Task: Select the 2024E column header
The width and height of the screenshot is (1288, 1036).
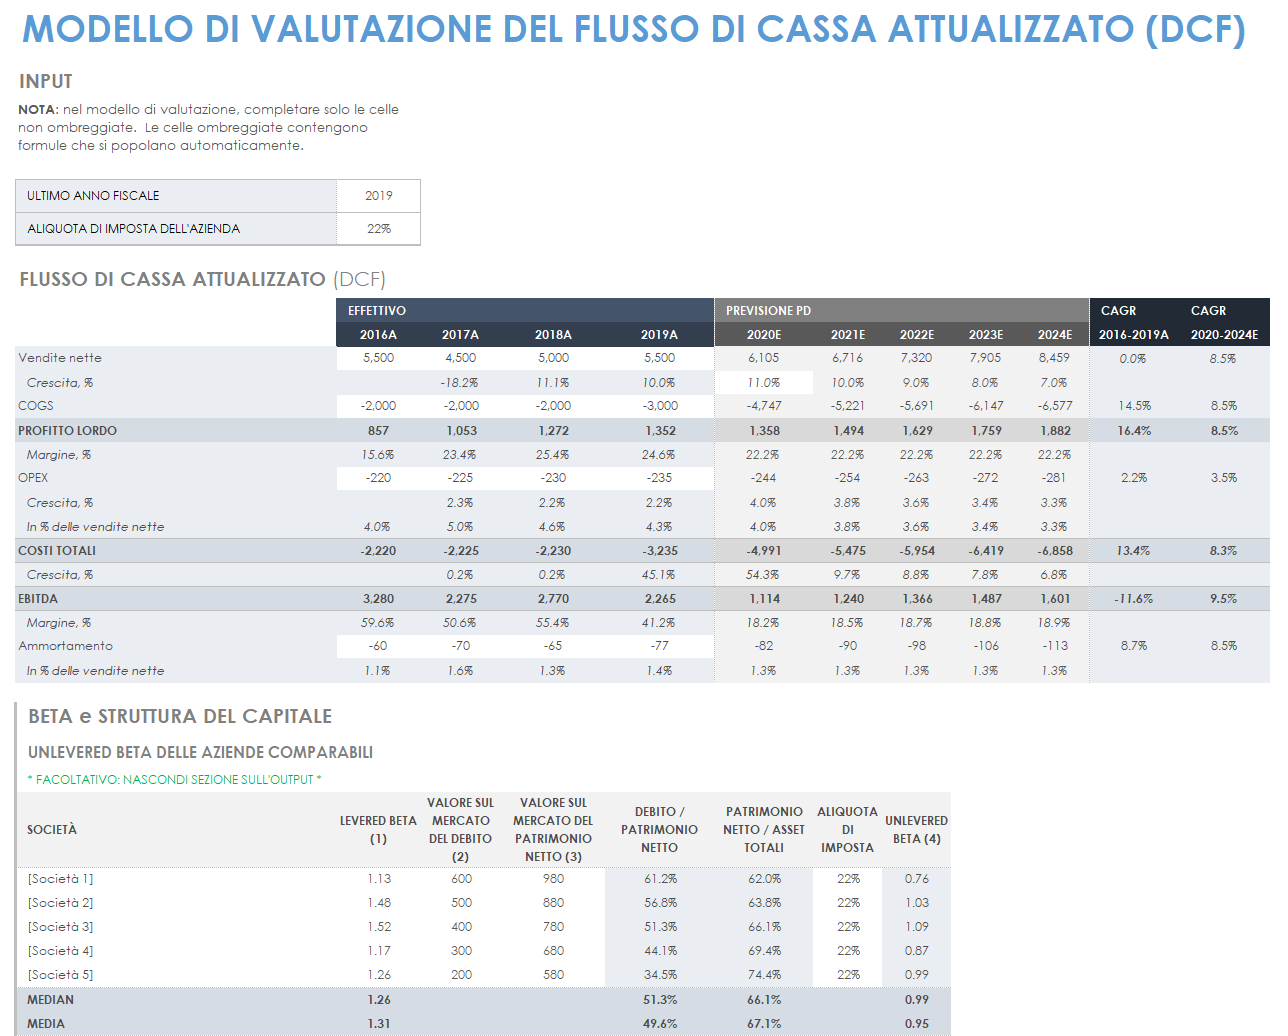Action: click(1055, 335)
